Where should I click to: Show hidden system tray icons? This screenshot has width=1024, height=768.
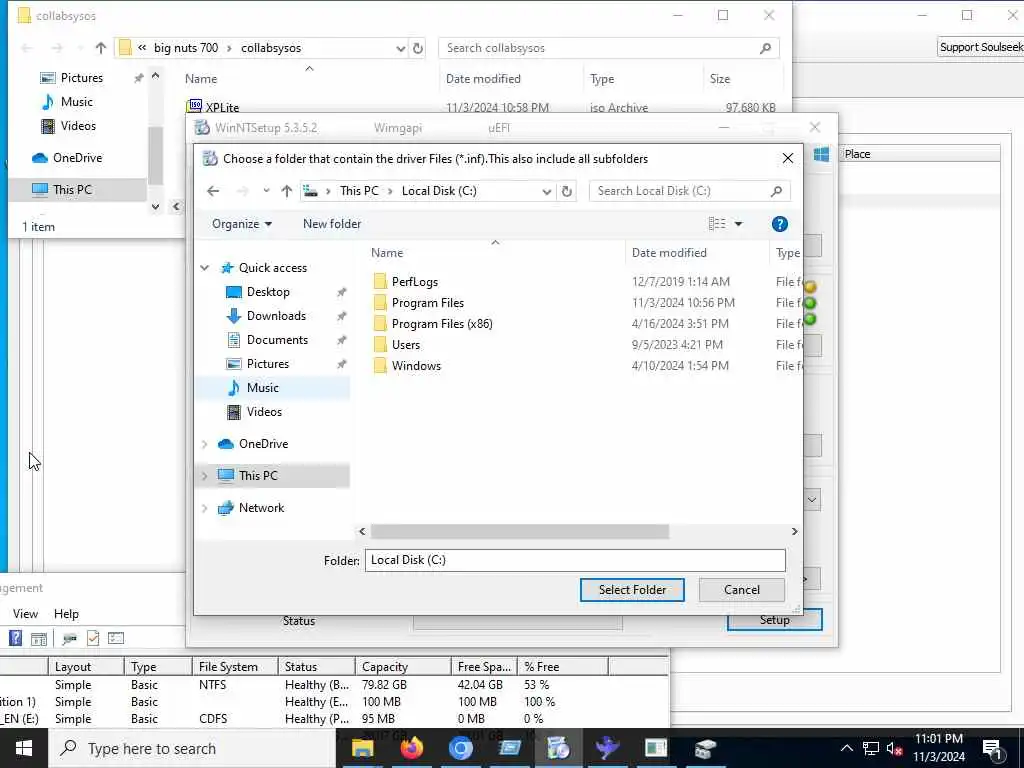846,748
